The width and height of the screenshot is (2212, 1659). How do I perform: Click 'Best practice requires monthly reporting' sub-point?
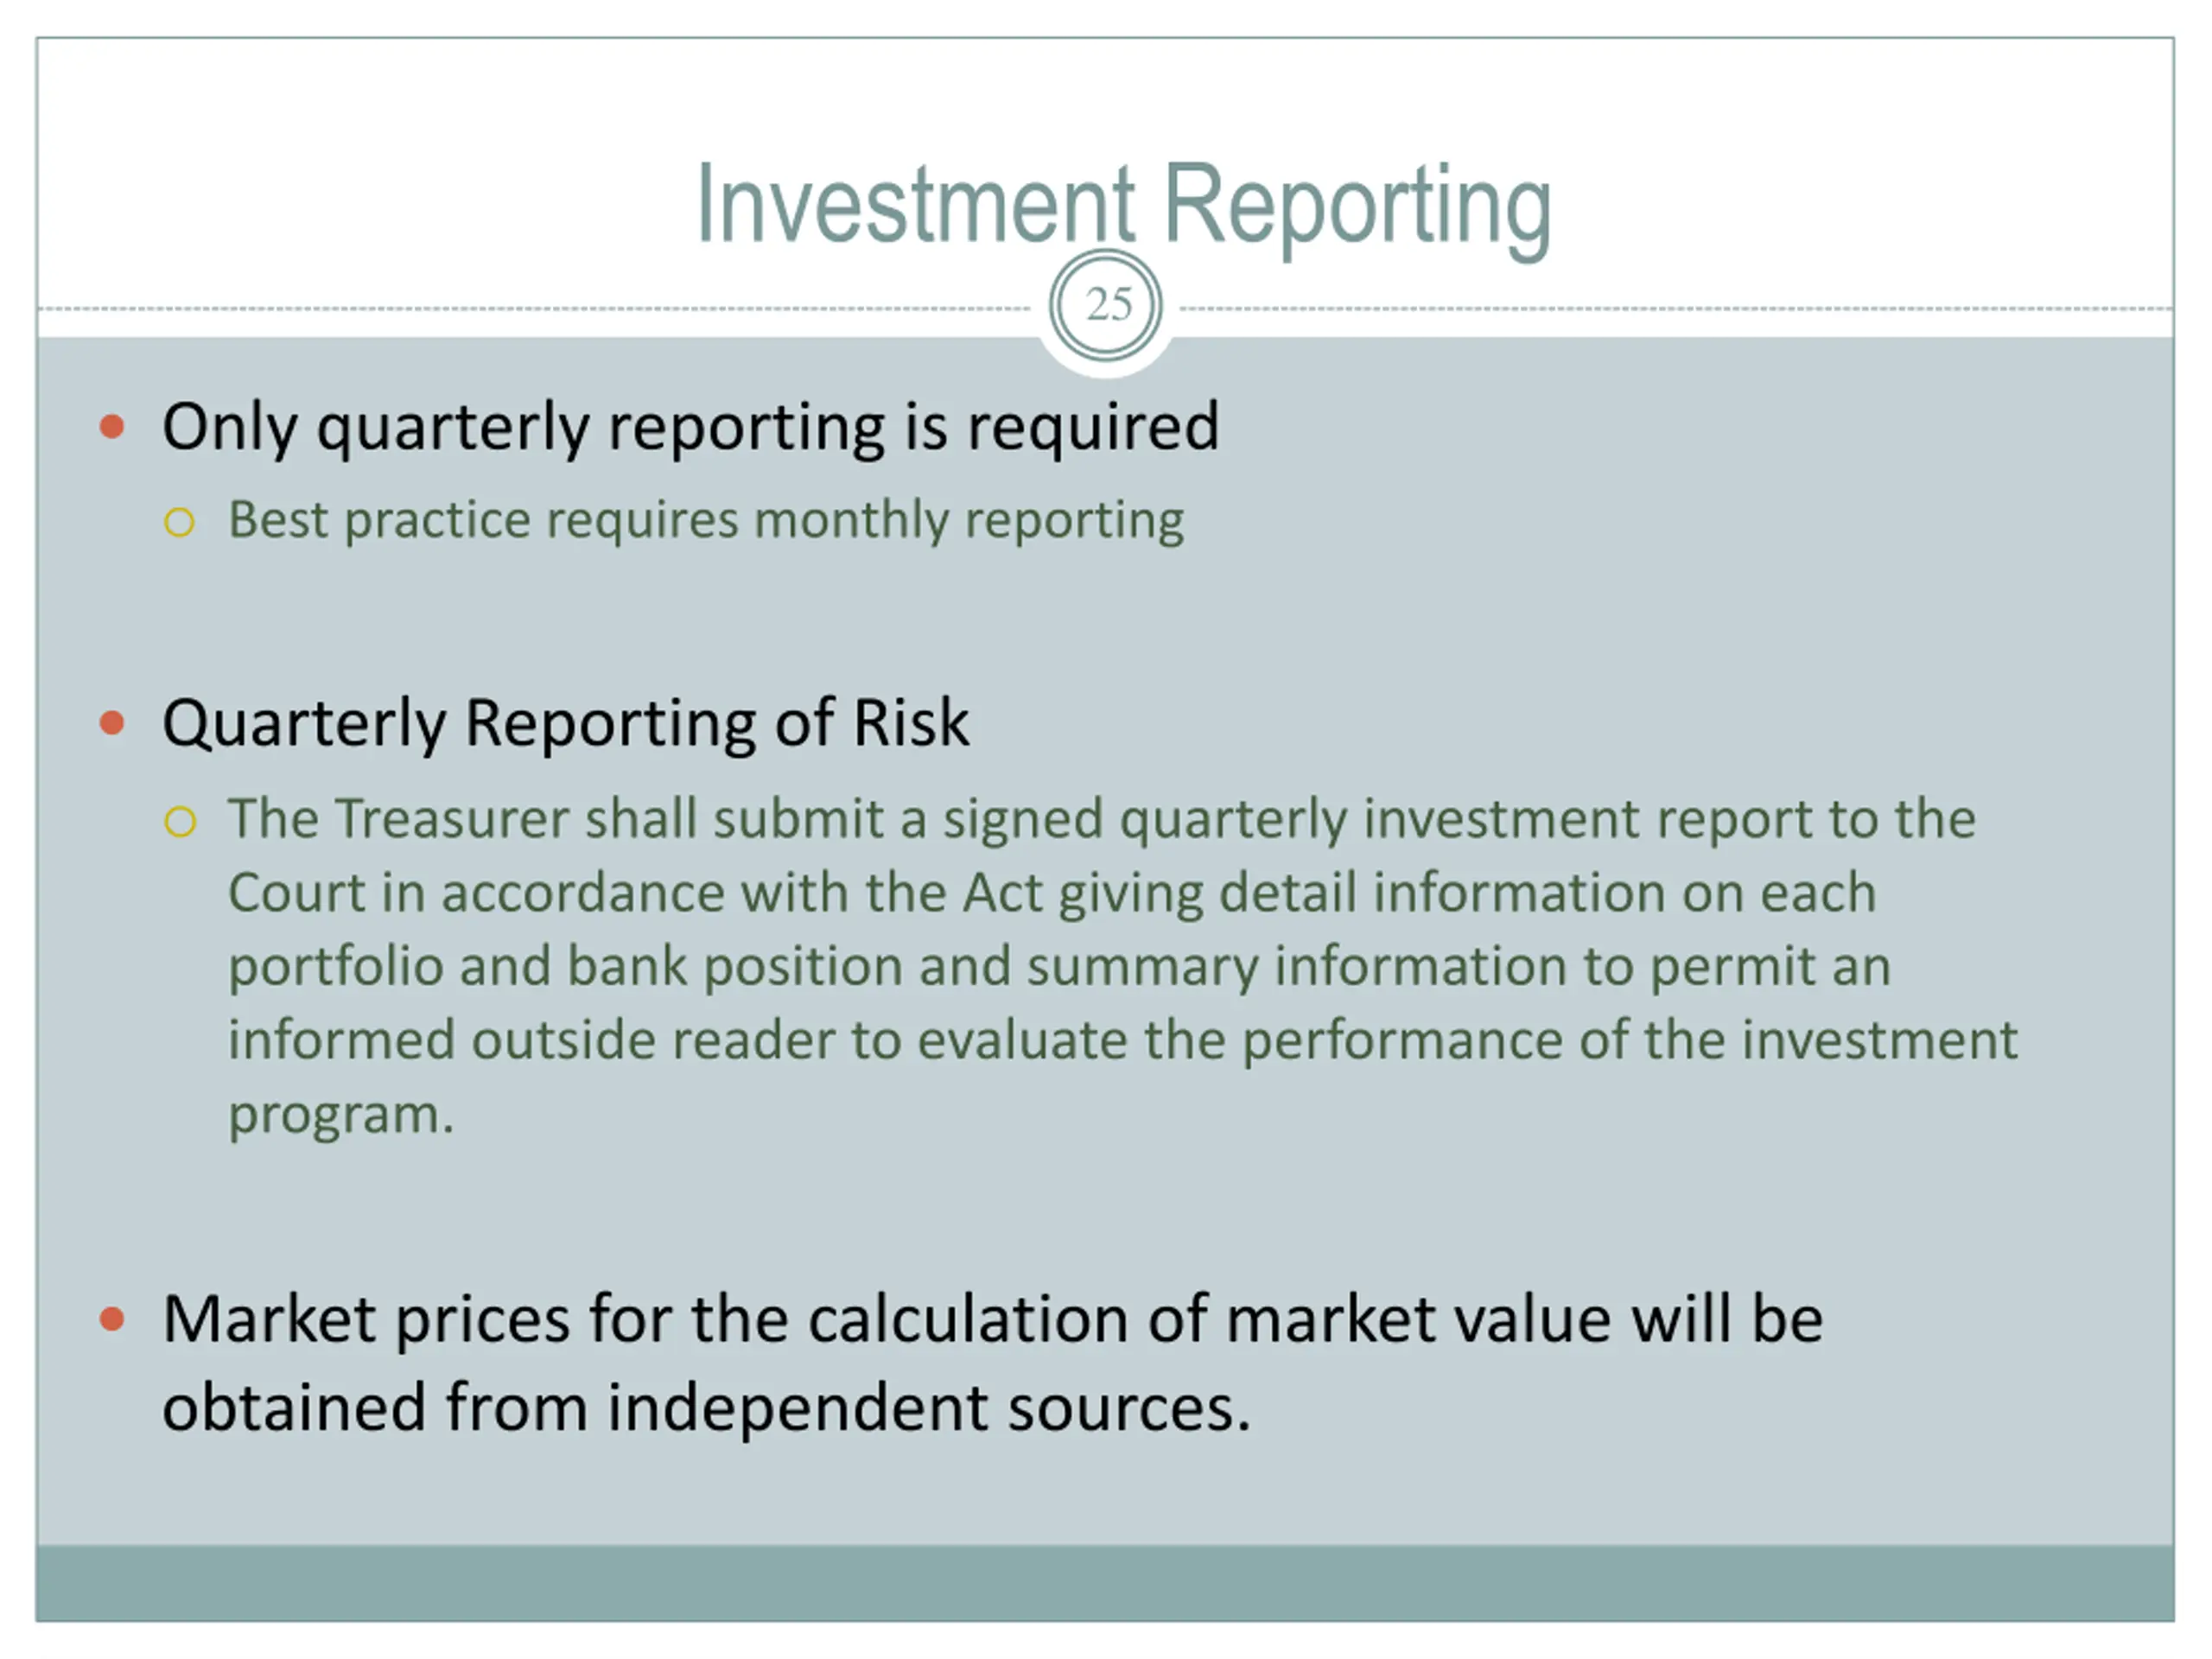(x=705, y=520)
